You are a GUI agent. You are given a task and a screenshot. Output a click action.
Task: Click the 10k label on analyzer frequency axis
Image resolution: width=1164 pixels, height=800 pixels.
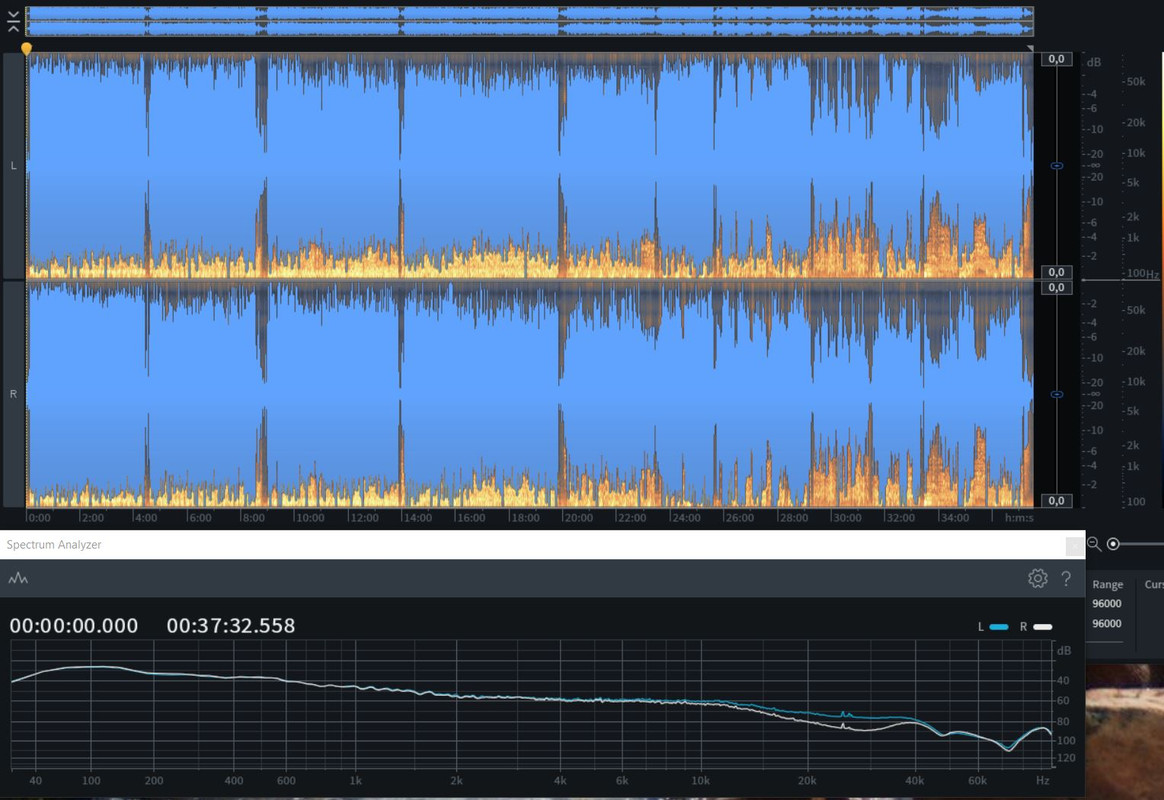point(700,781)
